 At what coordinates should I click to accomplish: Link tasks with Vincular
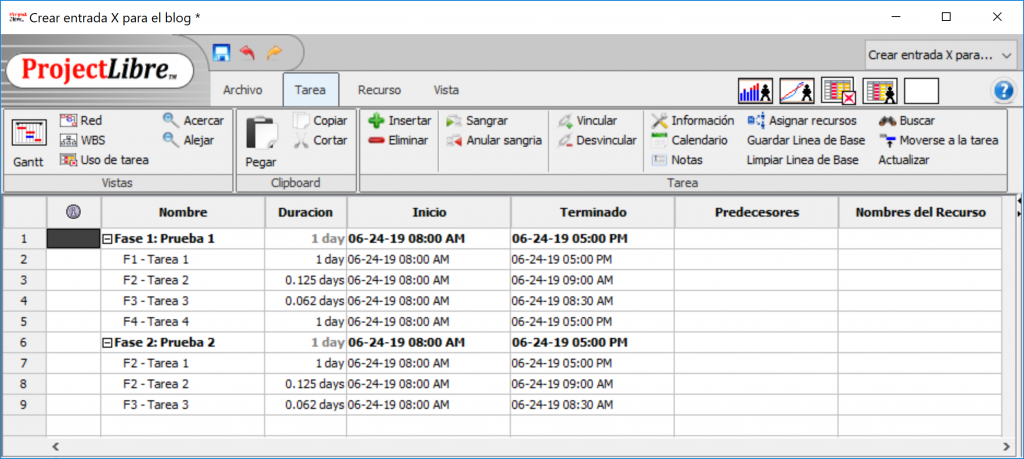pyautogui.click(x=588, y=121)
